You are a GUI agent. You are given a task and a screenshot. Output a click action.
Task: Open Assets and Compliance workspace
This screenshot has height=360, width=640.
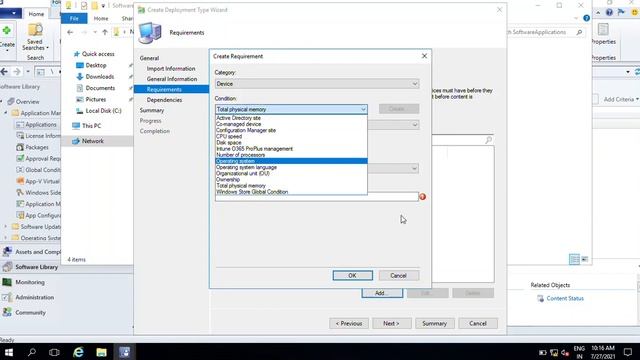tap(31, 252)
